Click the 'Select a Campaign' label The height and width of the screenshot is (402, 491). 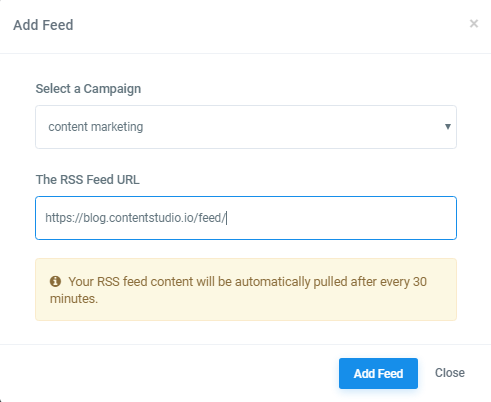[88, 89]
